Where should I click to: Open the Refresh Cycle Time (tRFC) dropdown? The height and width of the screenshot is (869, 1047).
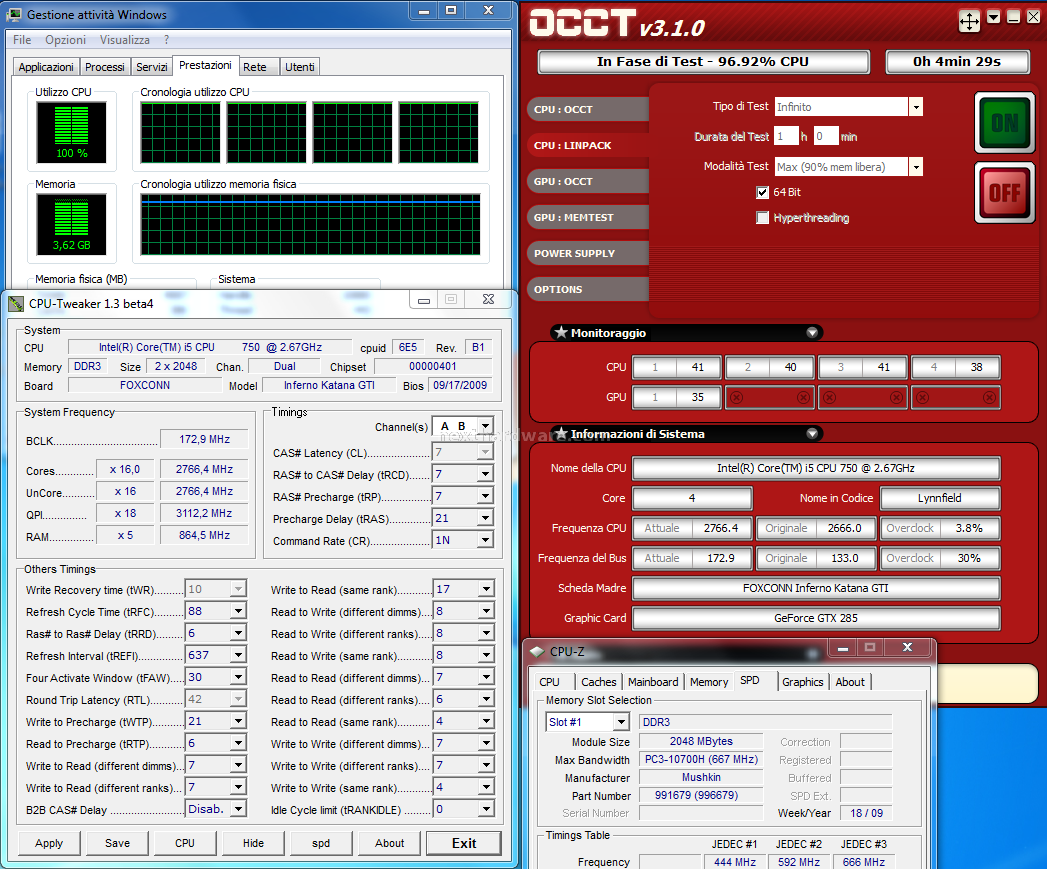coord(238,611)
